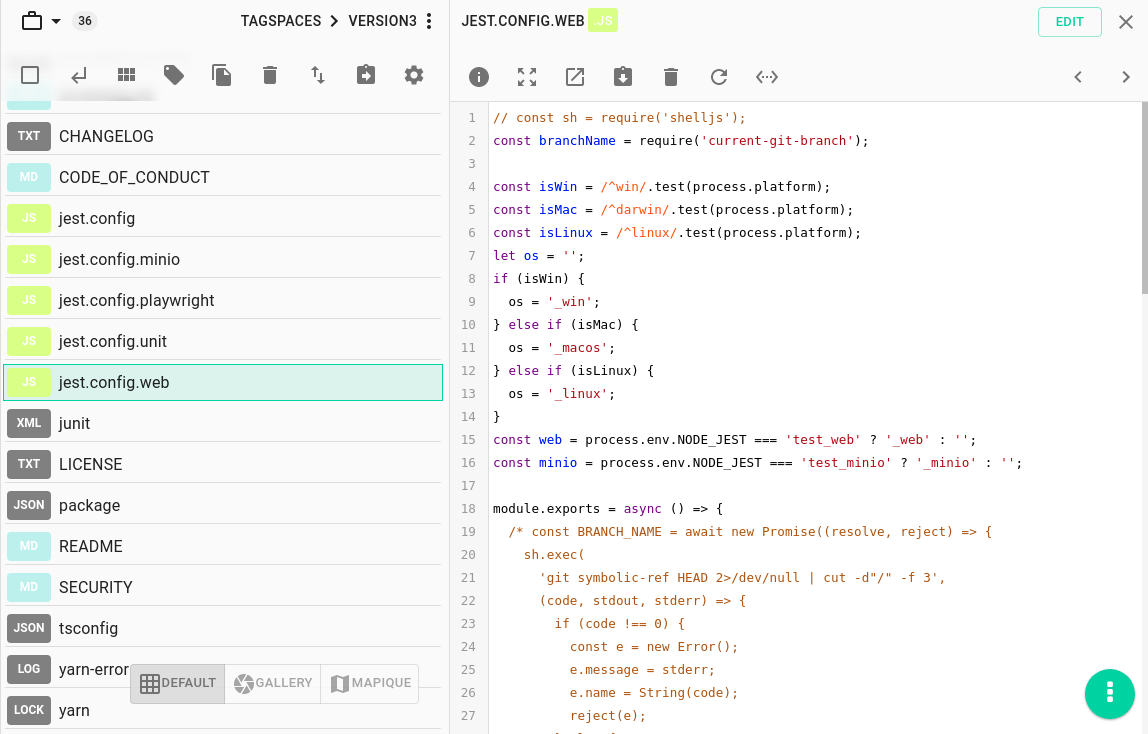
Task: Click the JSON tag on package
Action: [x=29, y=505]
